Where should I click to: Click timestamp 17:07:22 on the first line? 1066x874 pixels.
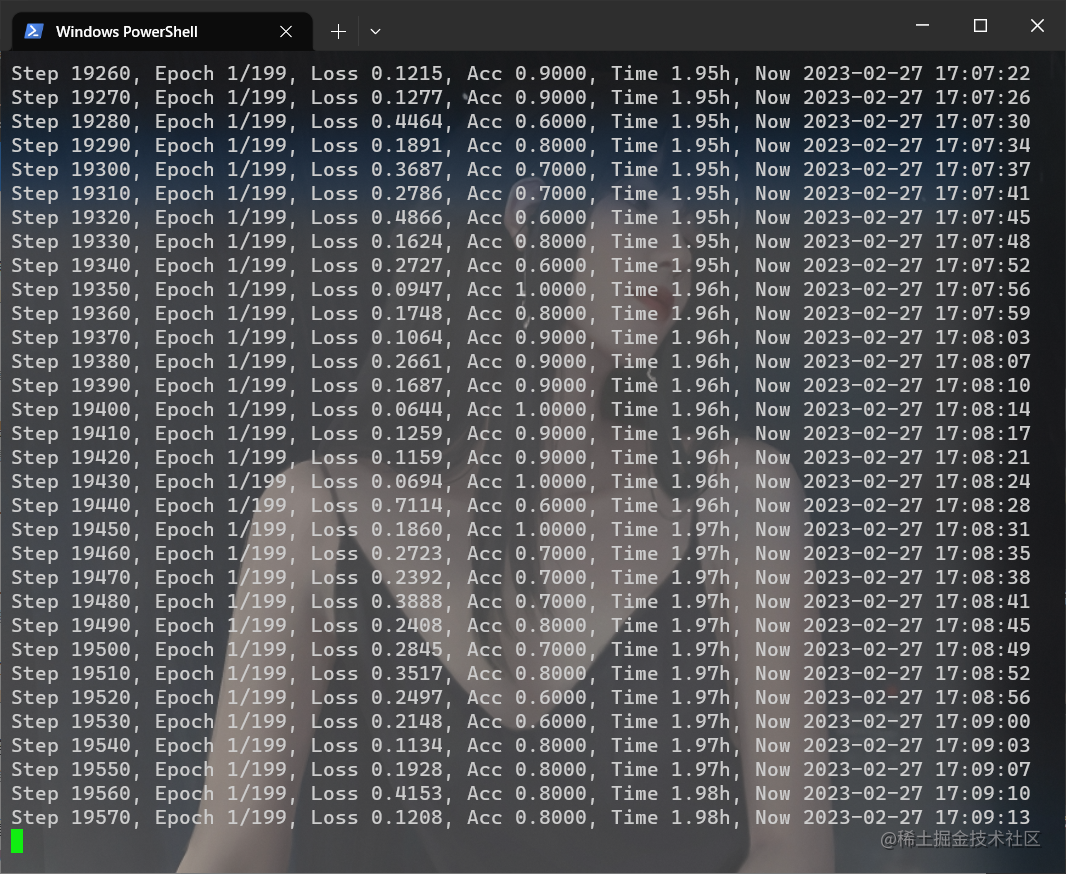coord(982,73)
